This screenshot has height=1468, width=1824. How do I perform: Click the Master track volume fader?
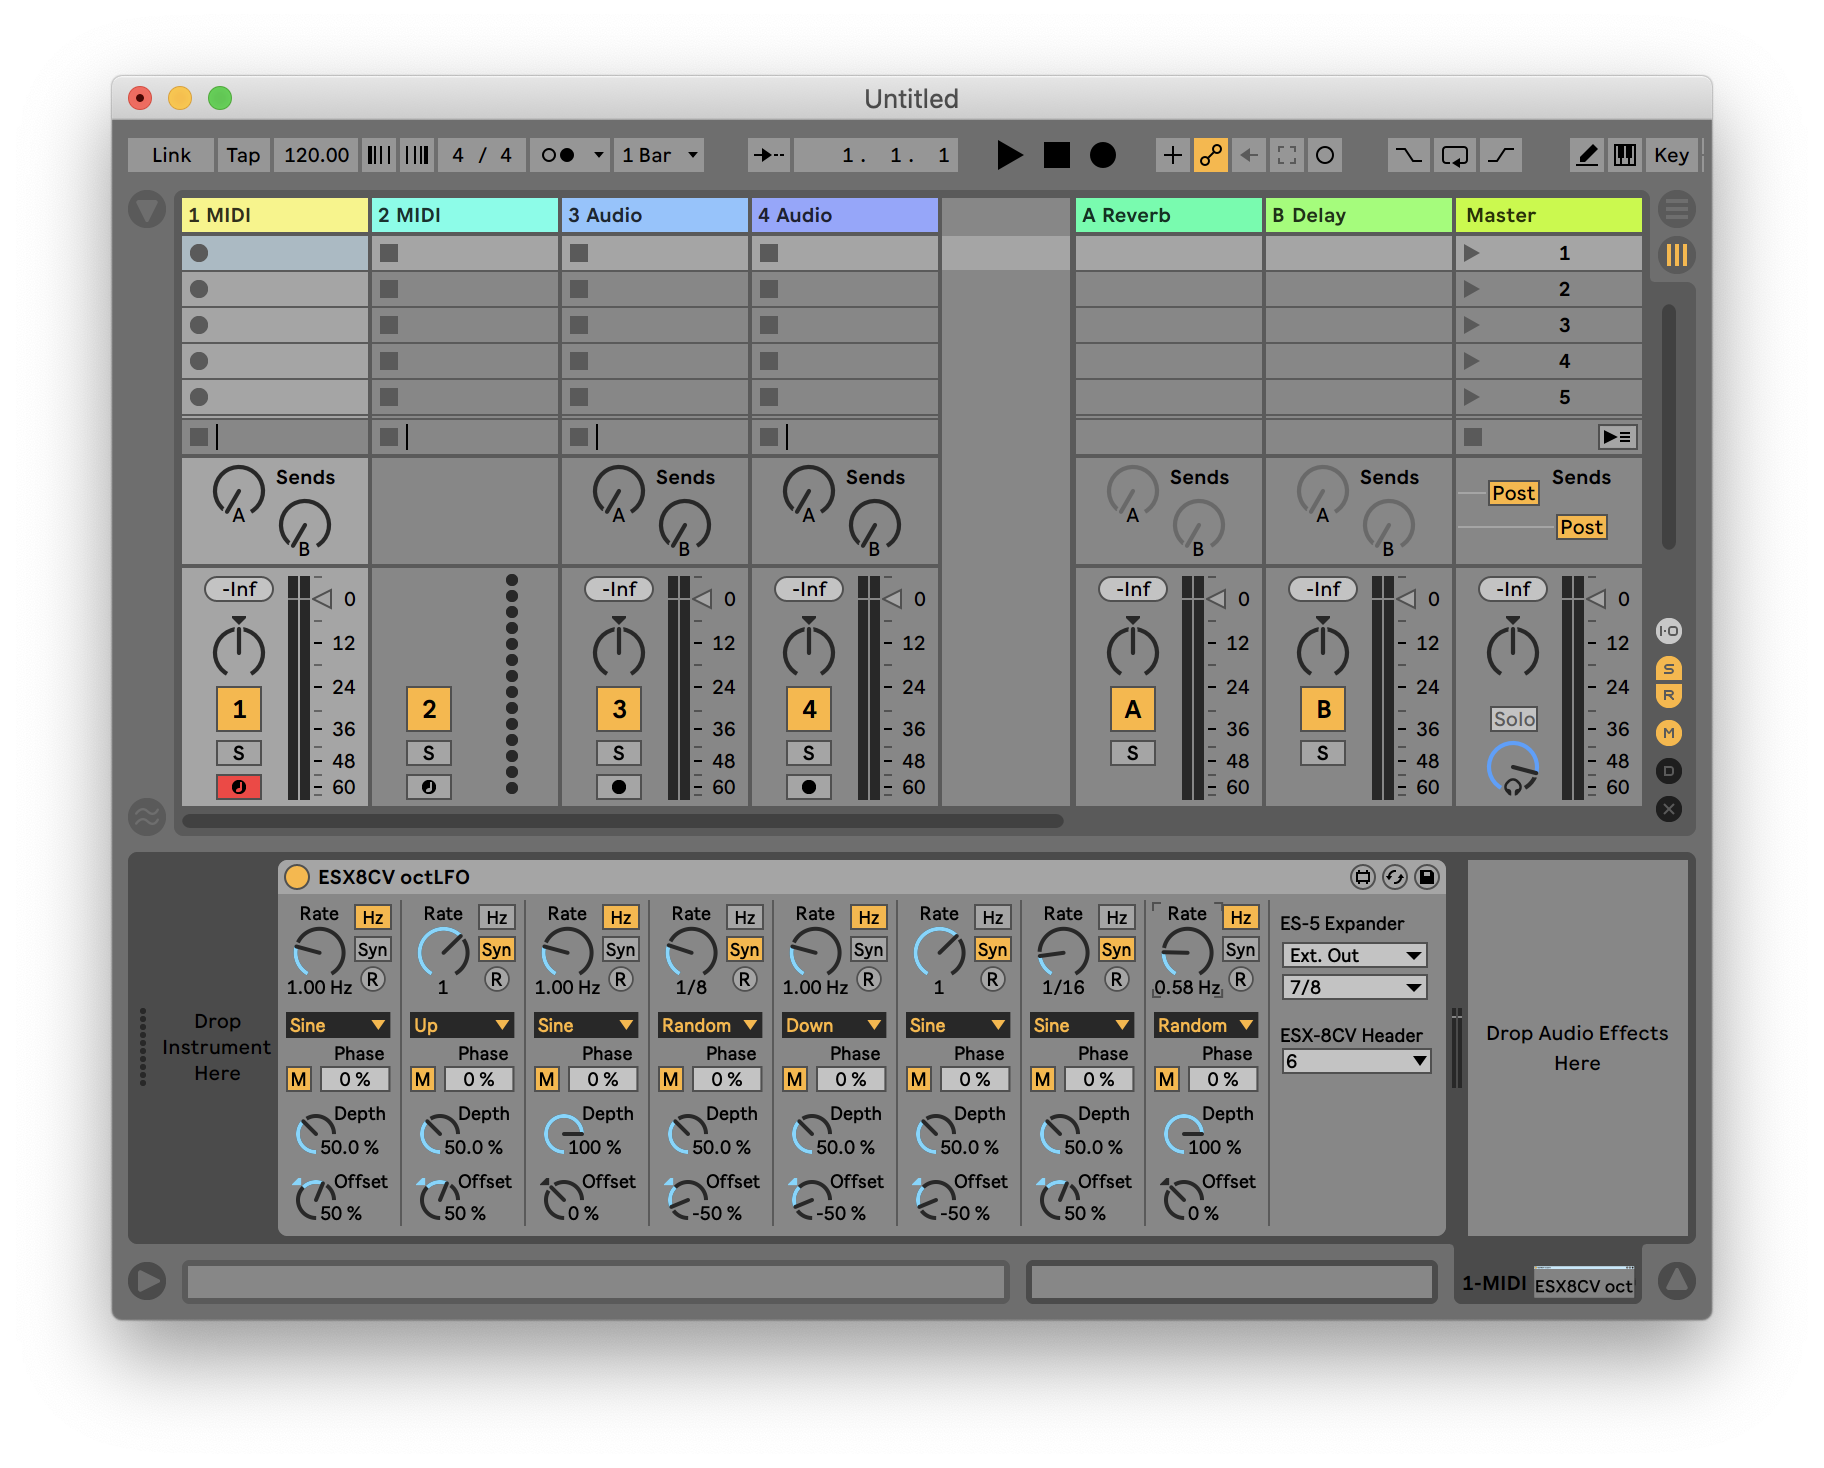click(1597, 599)
